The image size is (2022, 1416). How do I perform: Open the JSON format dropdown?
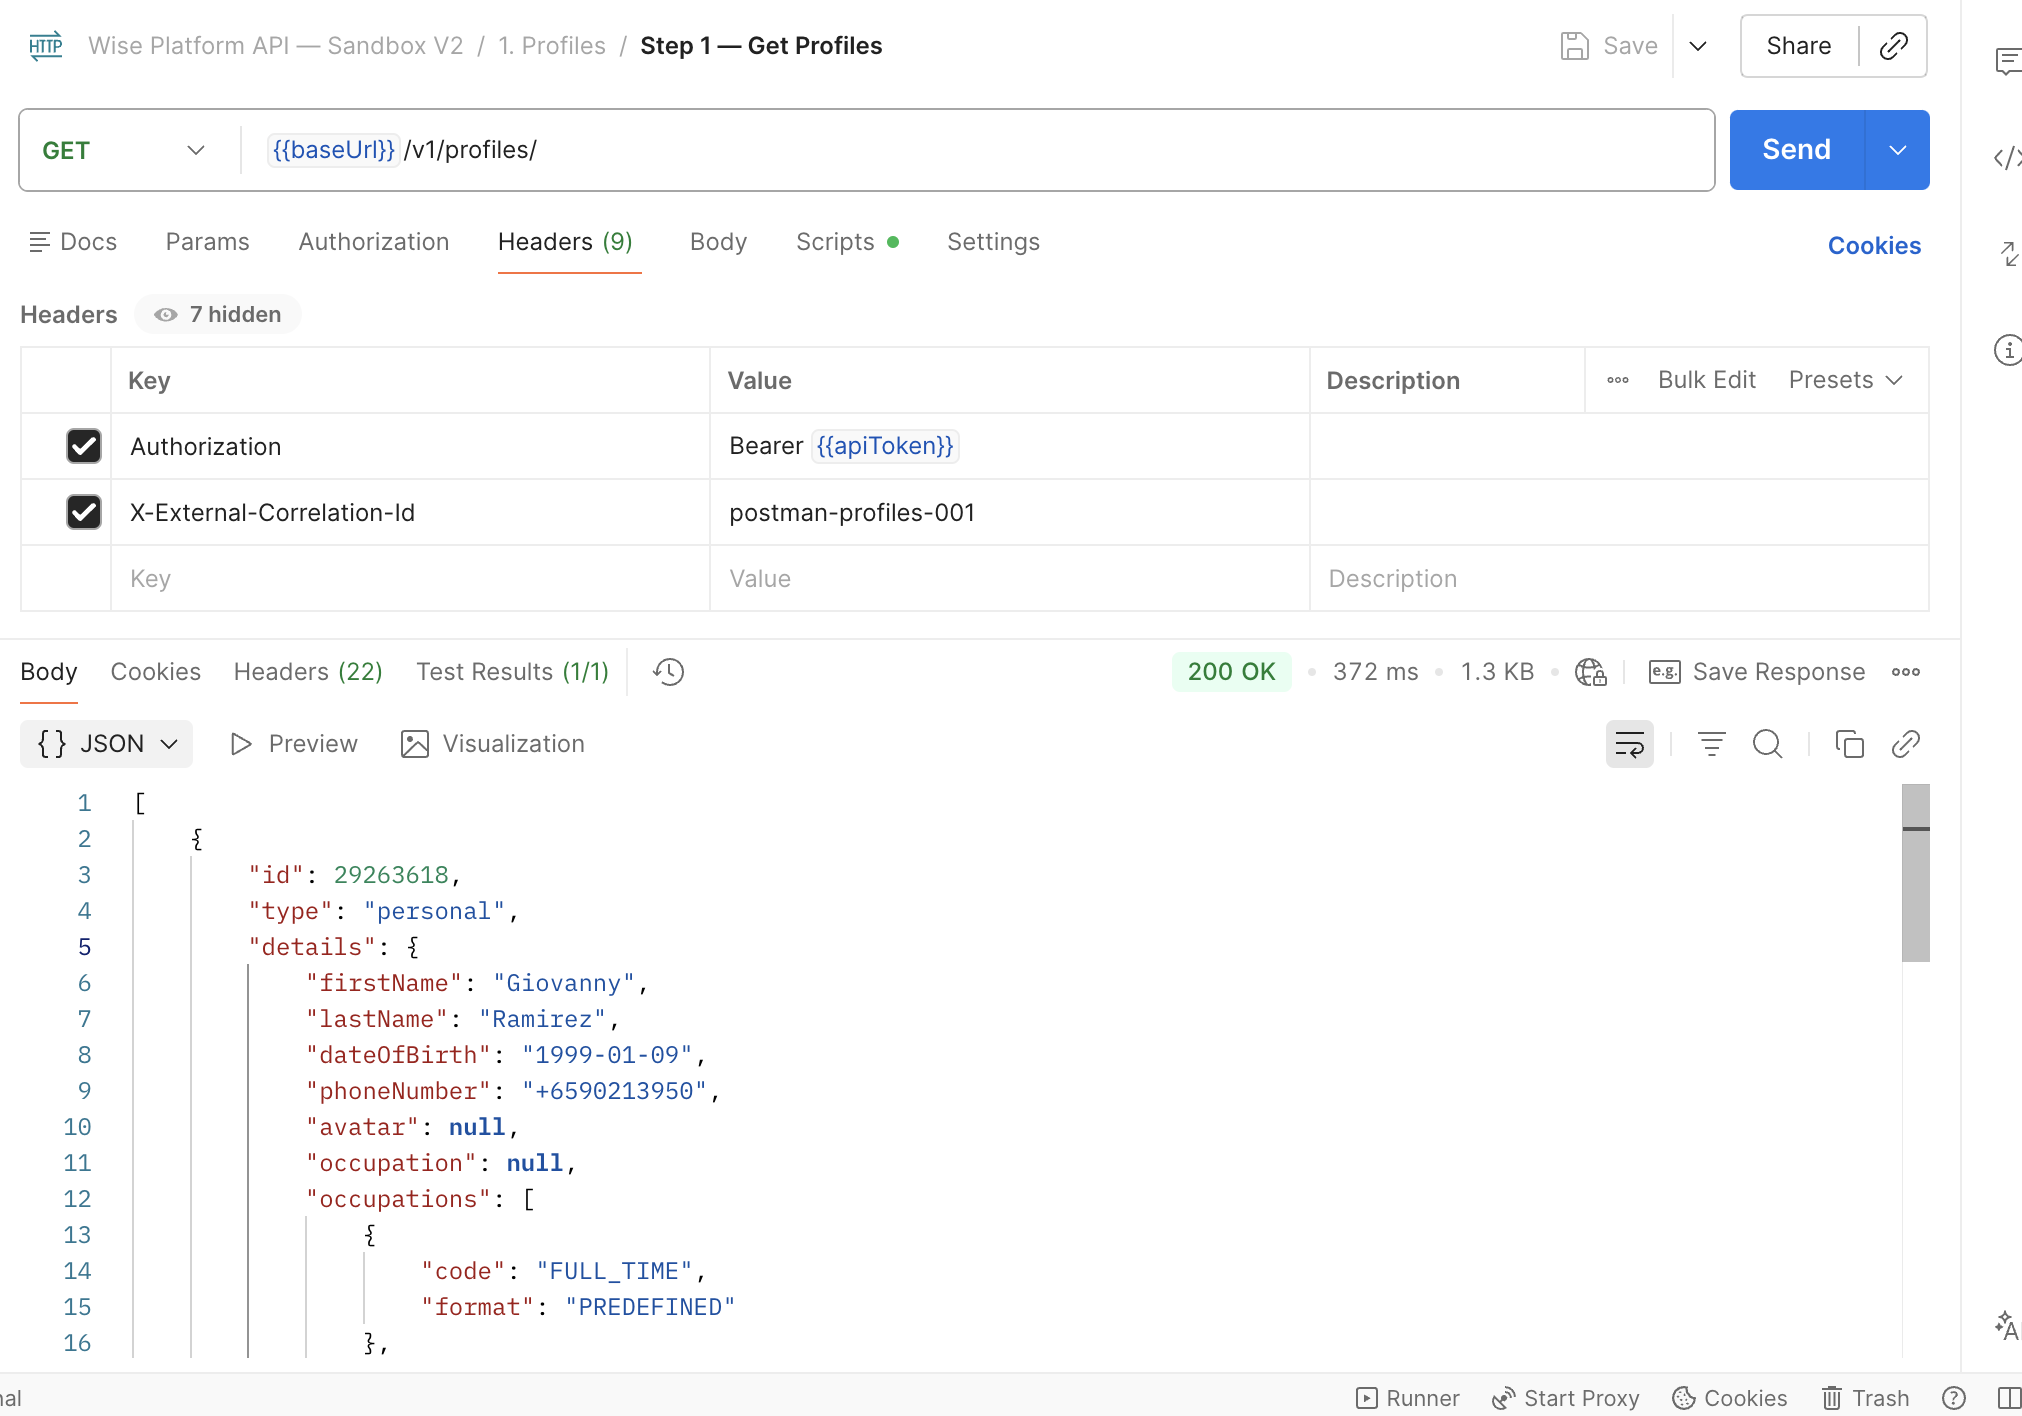coord(107,744)
